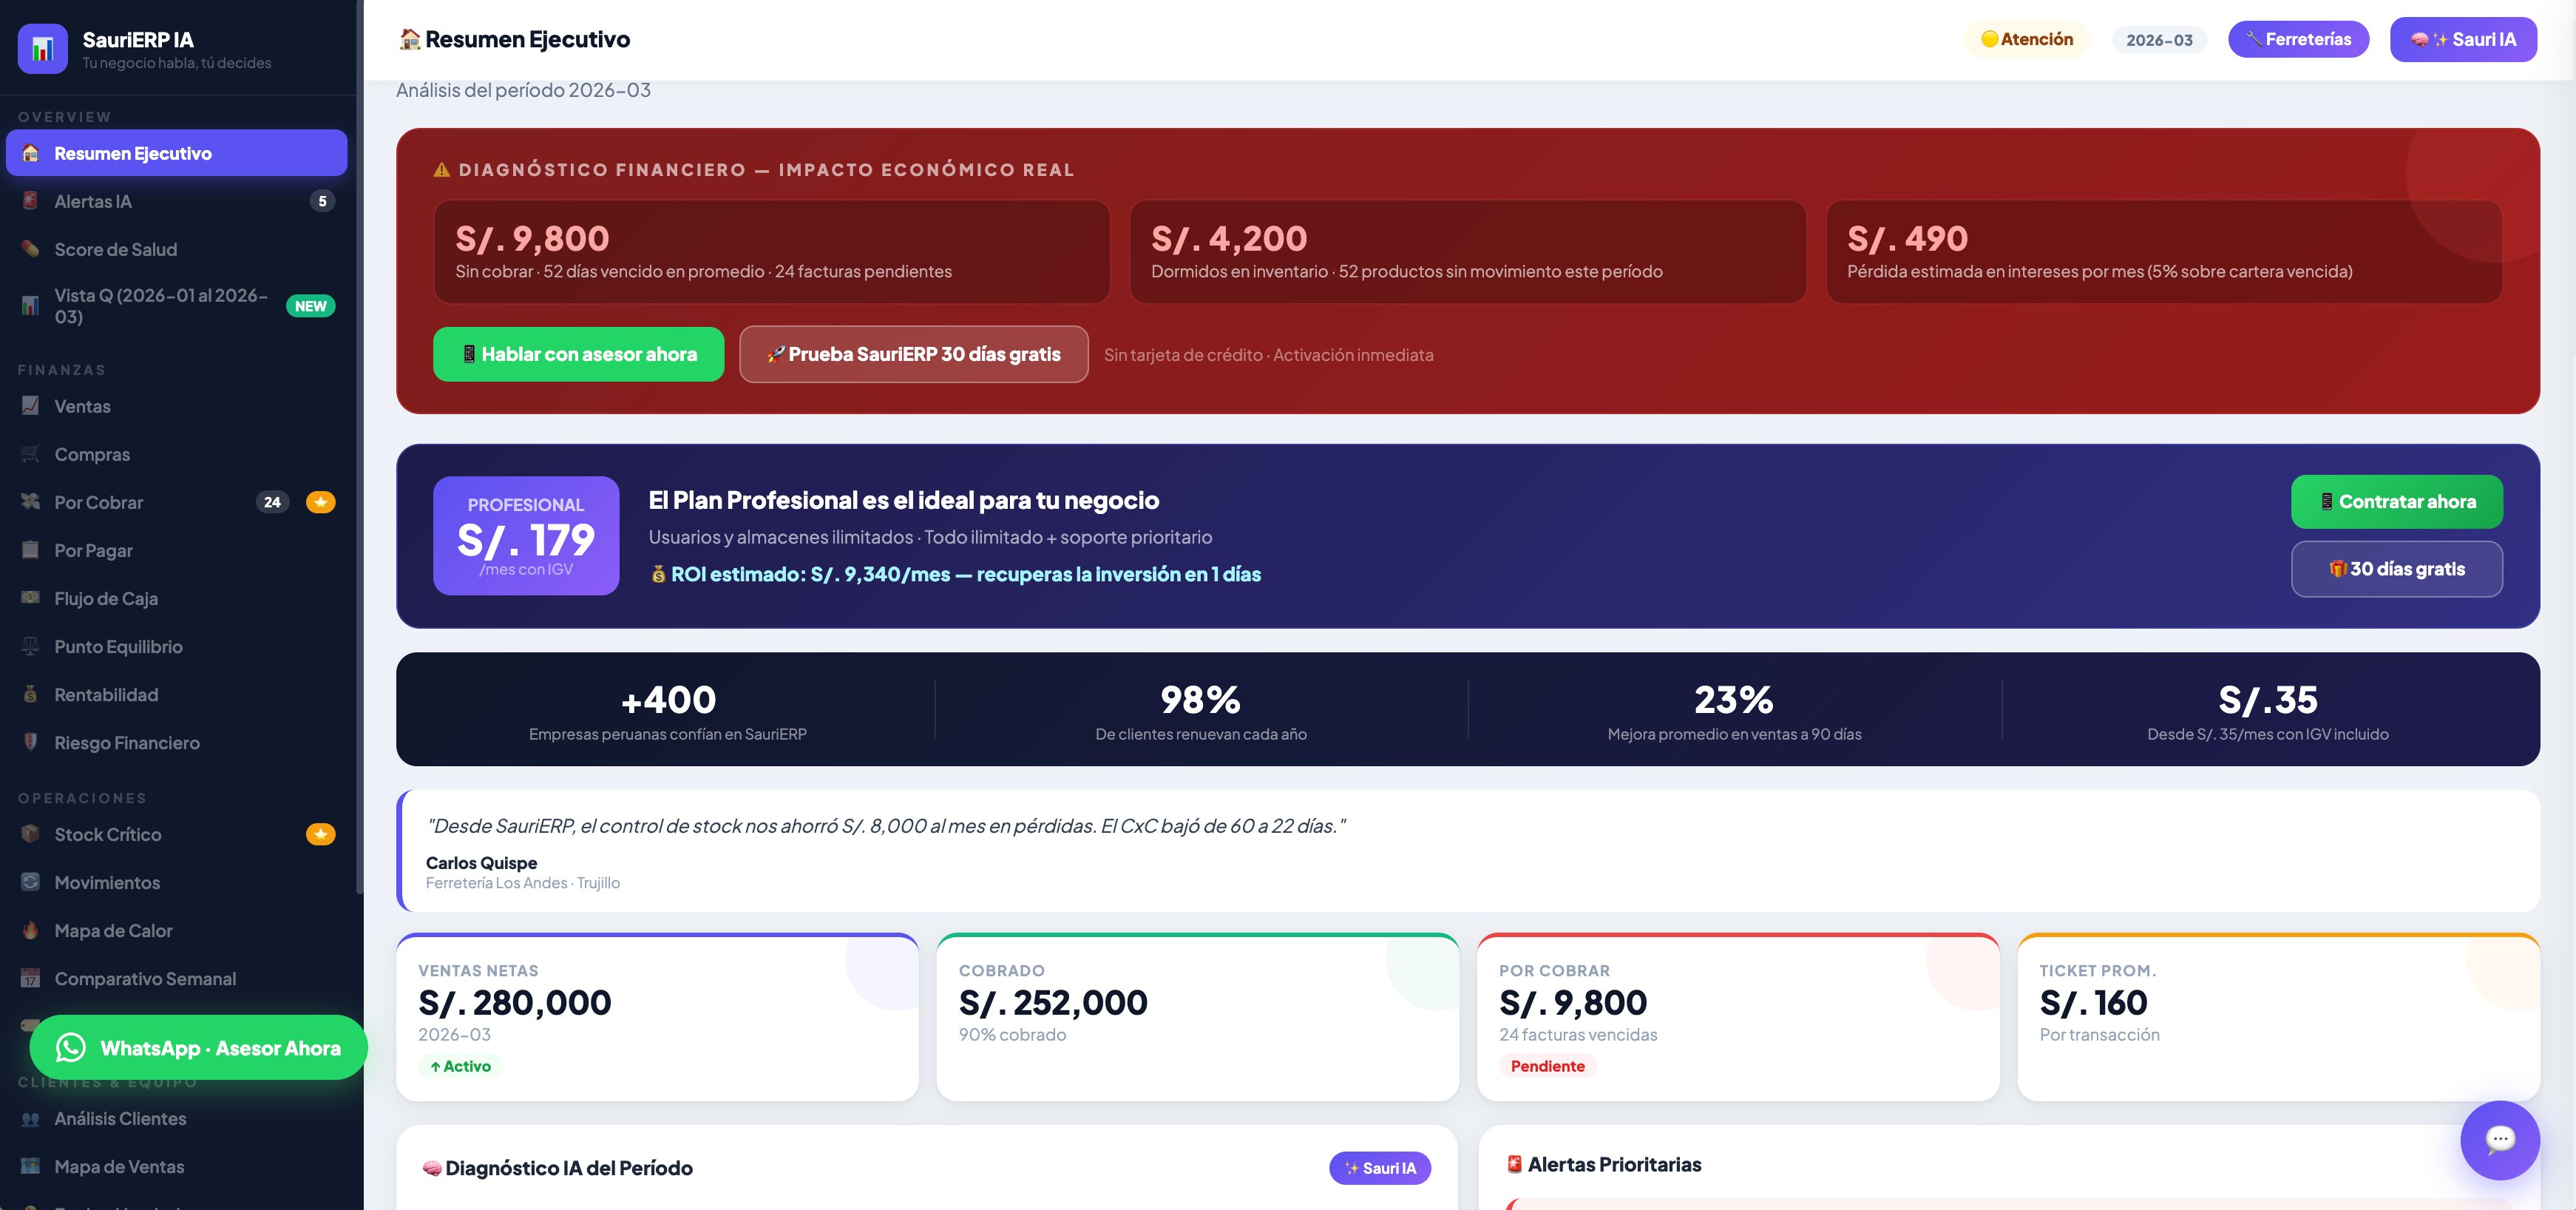
Task: Click the Movimientos icon
Action: tap(31, 882)
